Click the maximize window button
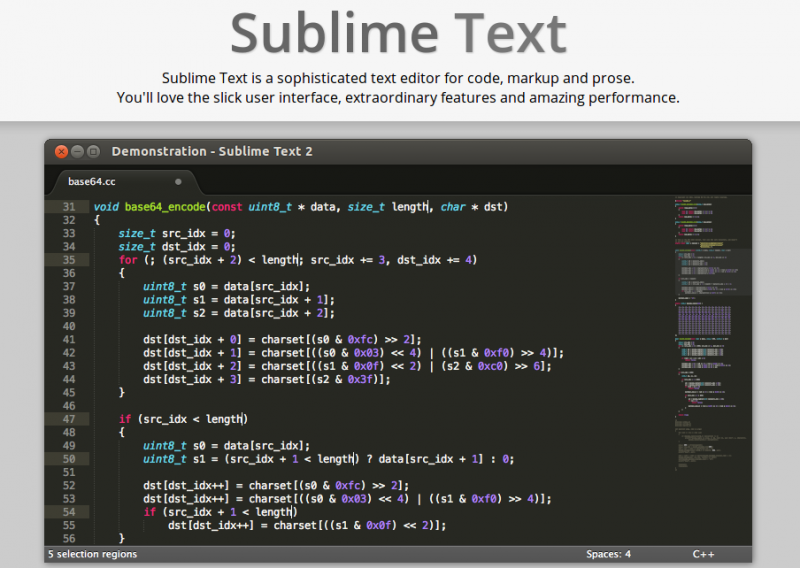800x568 pixels. tap(93, 151)
